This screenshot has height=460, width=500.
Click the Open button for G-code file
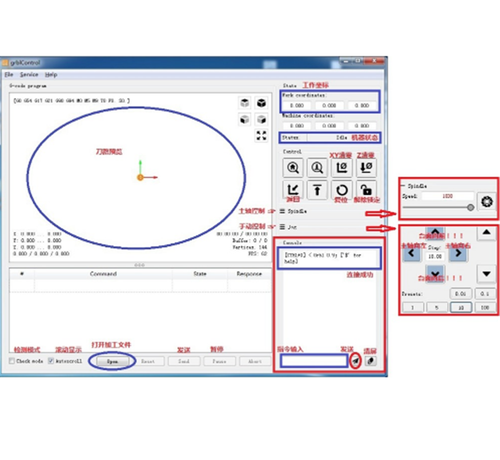coord(112,361)
